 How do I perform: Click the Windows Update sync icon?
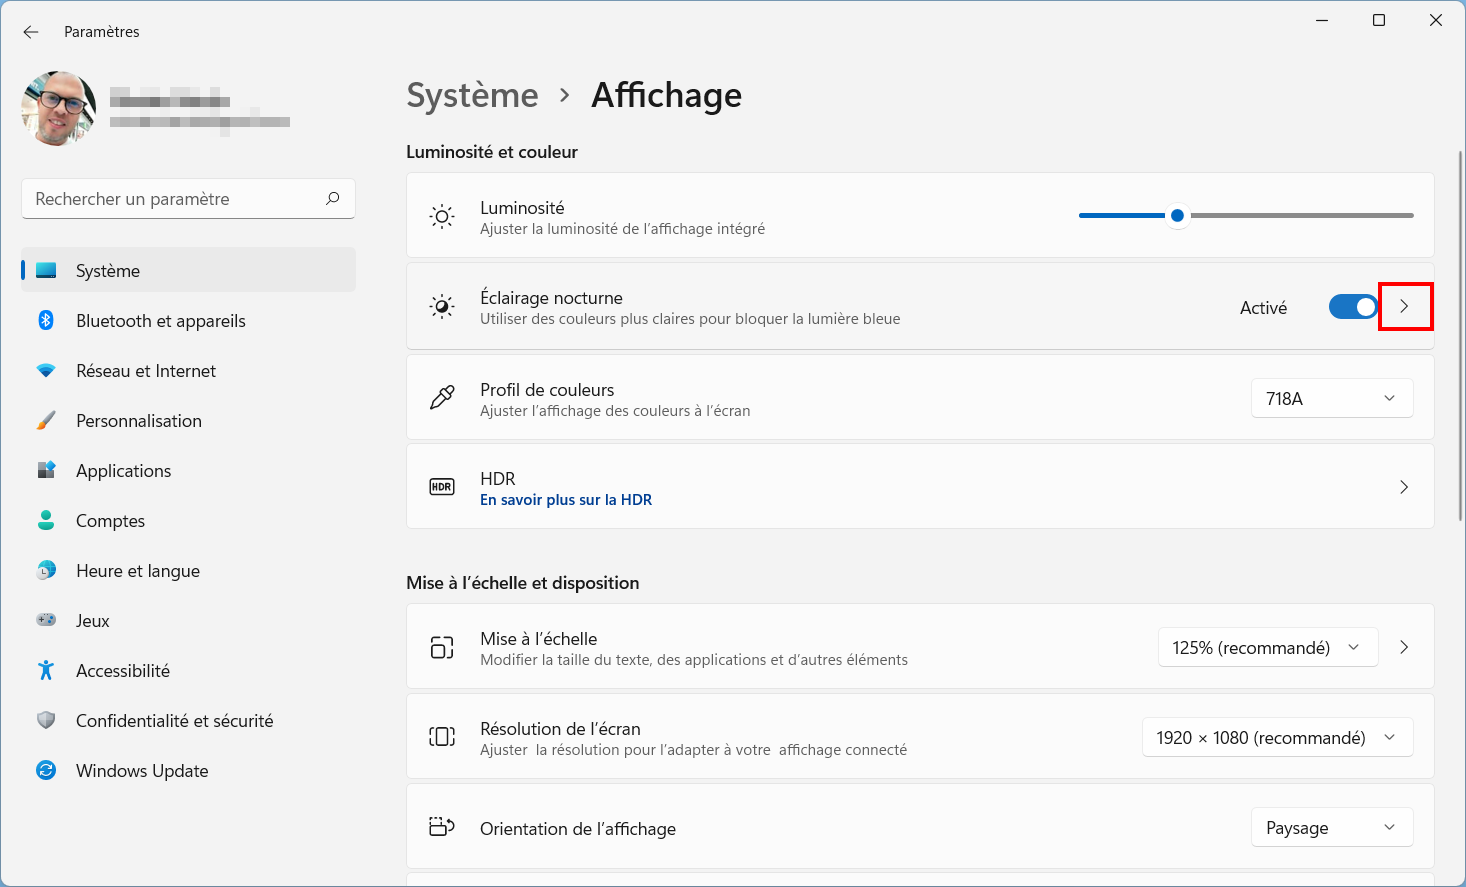click(46, 770)
